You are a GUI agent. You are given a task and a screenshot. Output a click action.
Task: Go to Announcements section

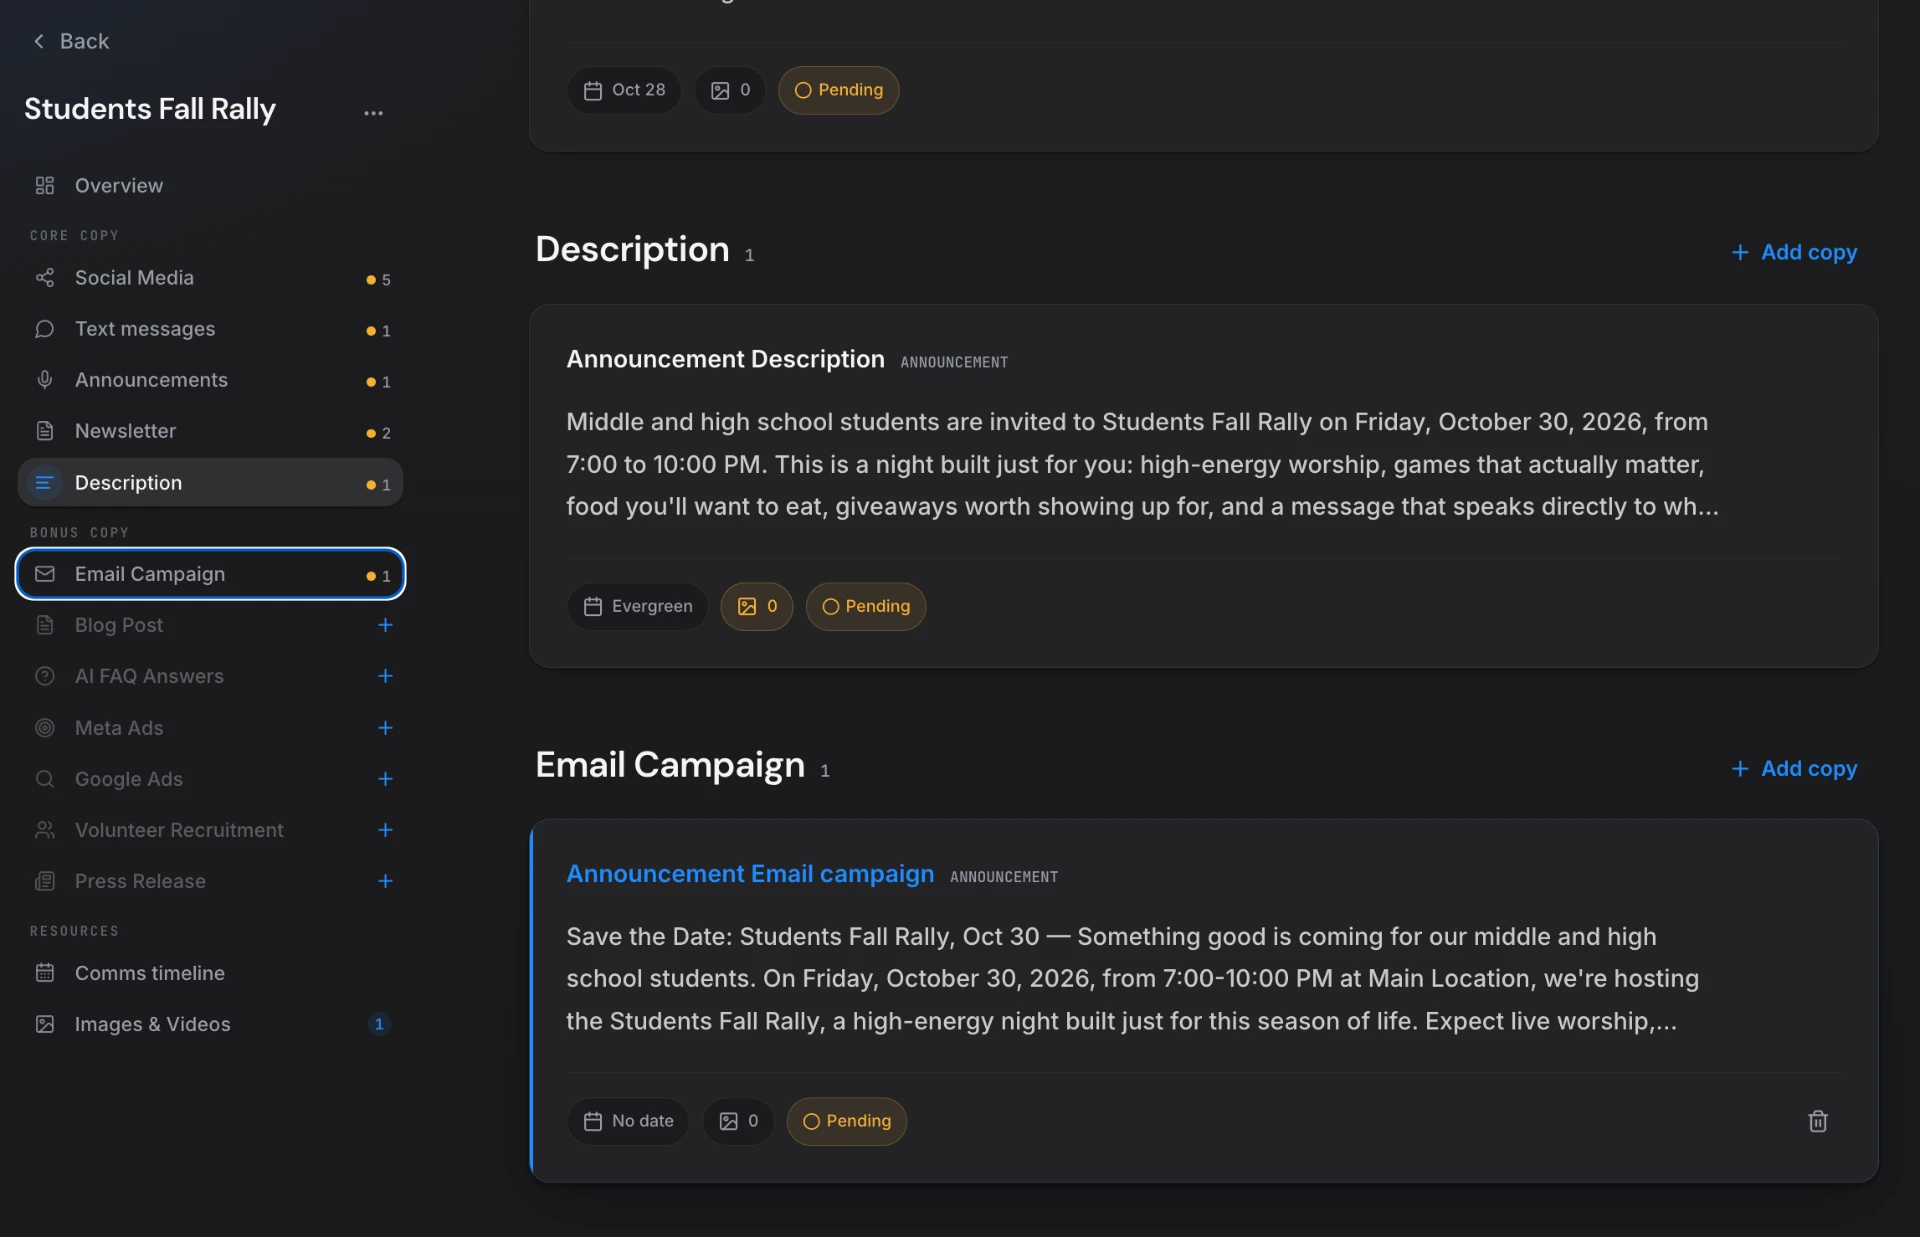(x=210, y=380)
